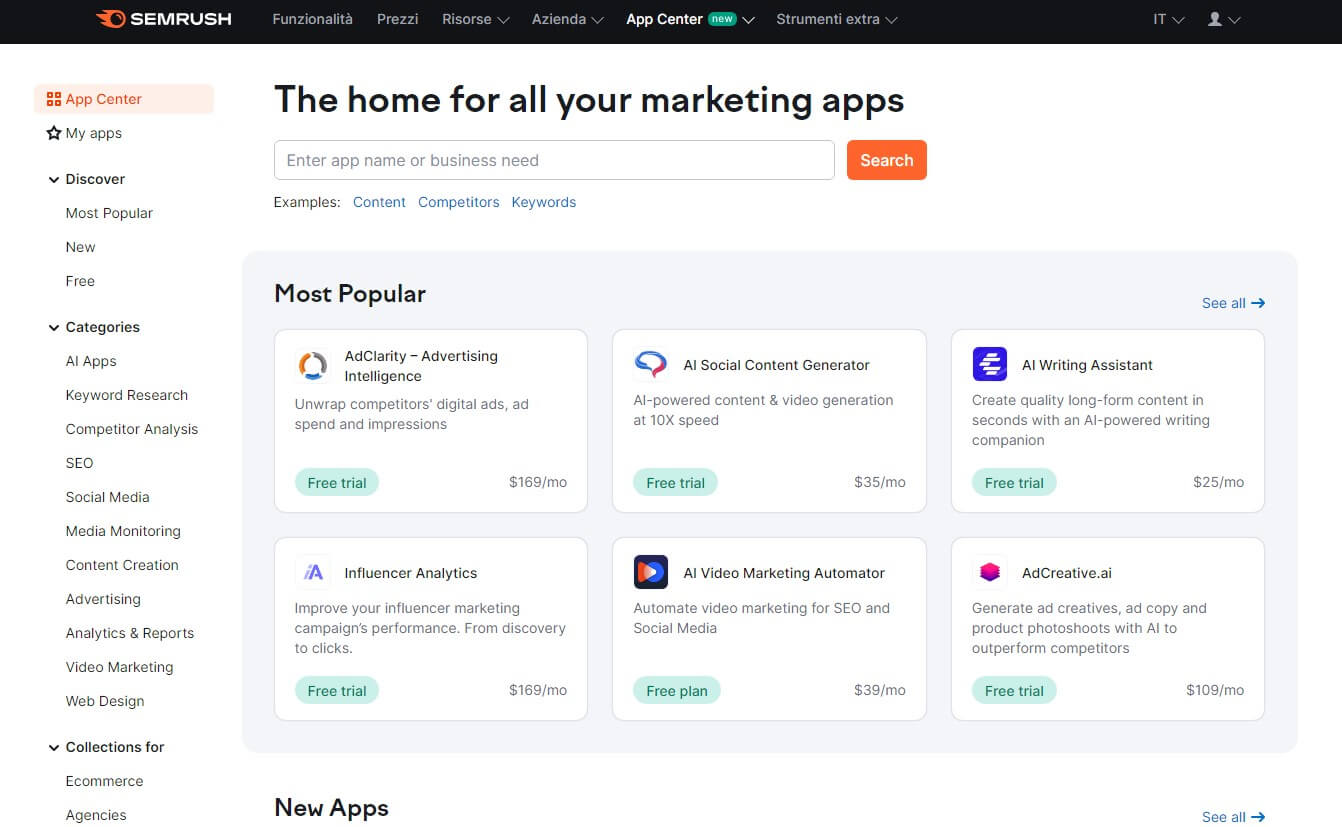Click the Free trial badge on AdClarity

tap(337, 483)
